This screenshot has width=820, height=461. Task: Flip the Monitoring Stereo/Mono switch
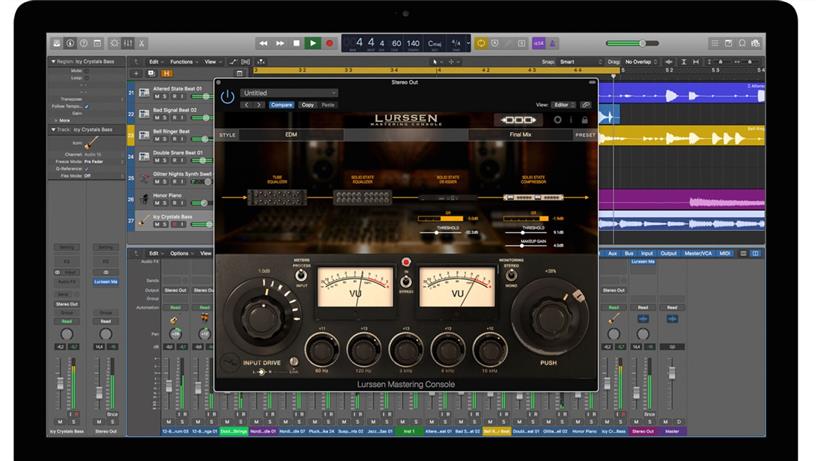(x=511, y=275)
